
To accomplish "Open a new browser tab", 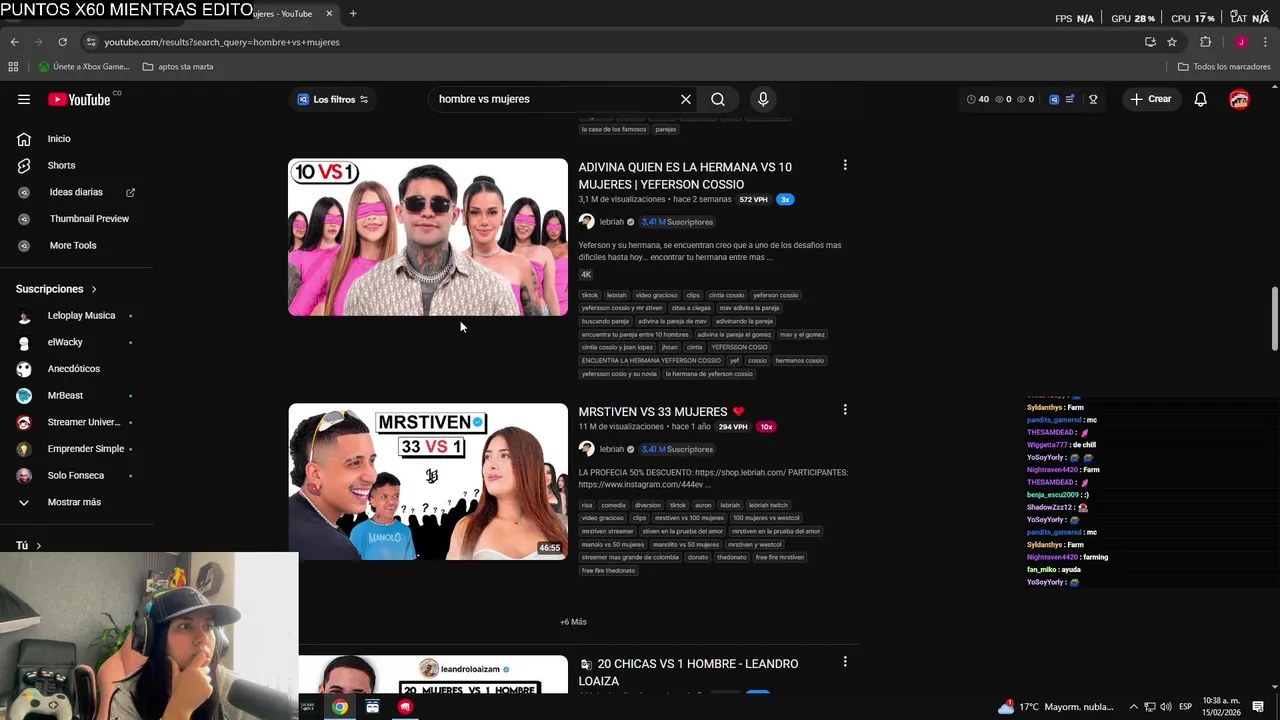I will [353, 13].
